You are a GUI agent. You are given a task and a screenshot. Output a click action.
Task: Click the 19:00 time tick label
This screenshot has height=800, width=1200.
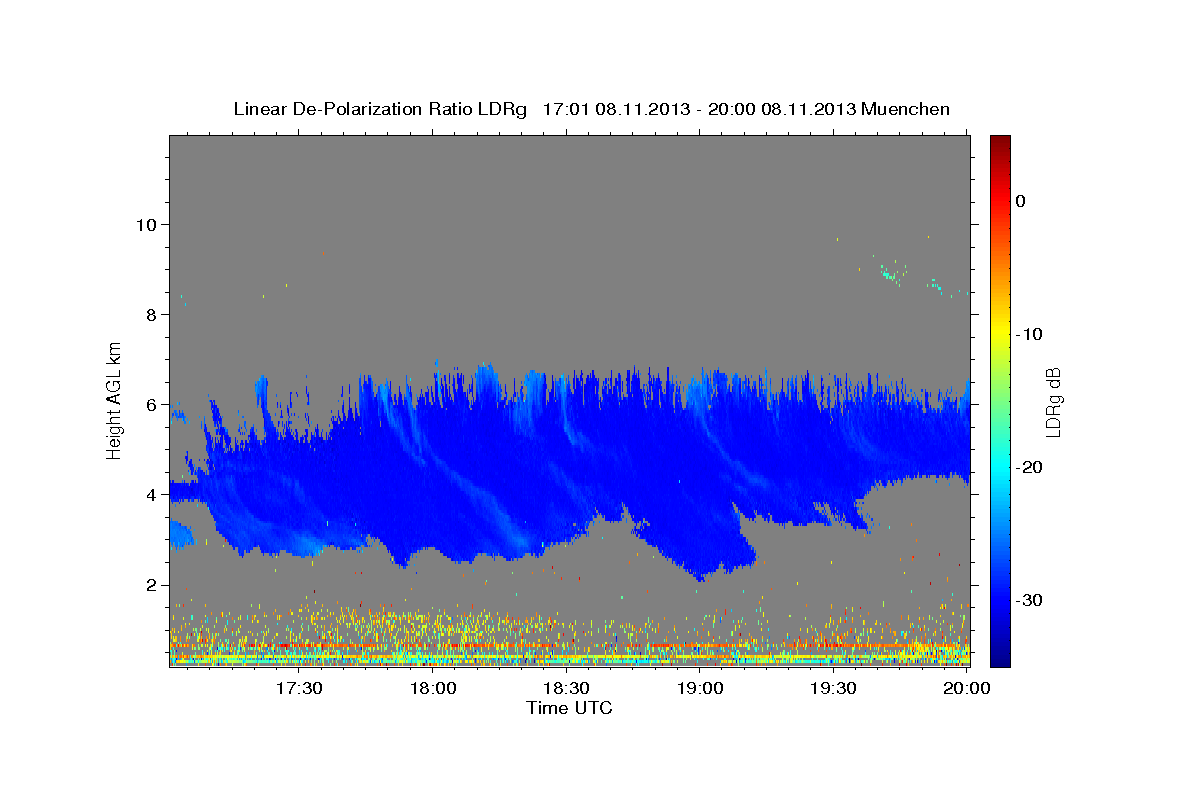point(700,688)
